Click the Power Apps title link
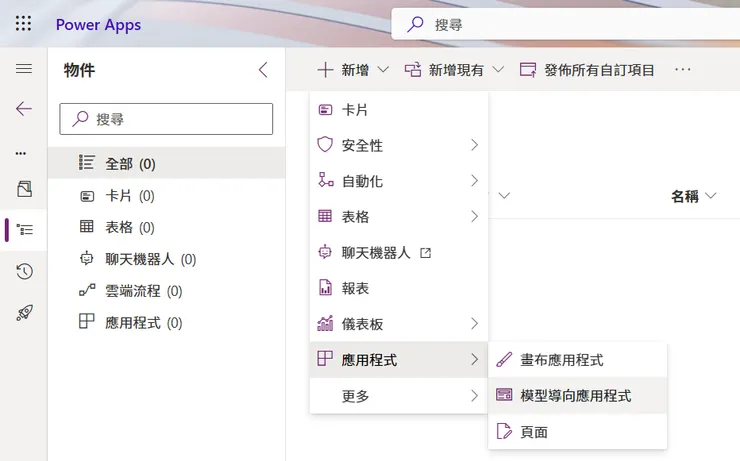The width and height of the screenshot is (740, 461). pyautogui.click(x=98, y=24)
